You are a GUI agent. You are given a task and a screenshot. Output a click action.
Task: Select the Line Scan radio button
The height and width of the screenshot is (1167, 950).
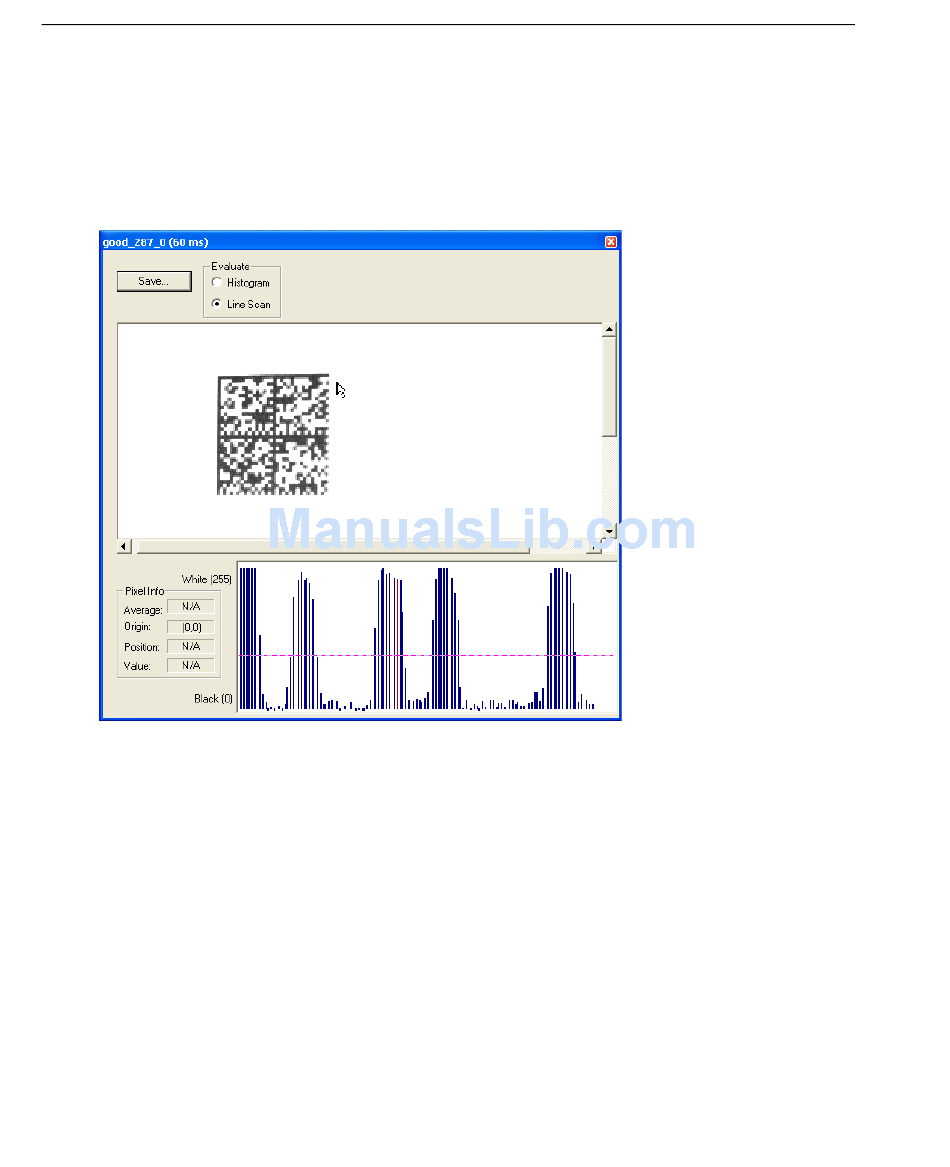(217, 304)
